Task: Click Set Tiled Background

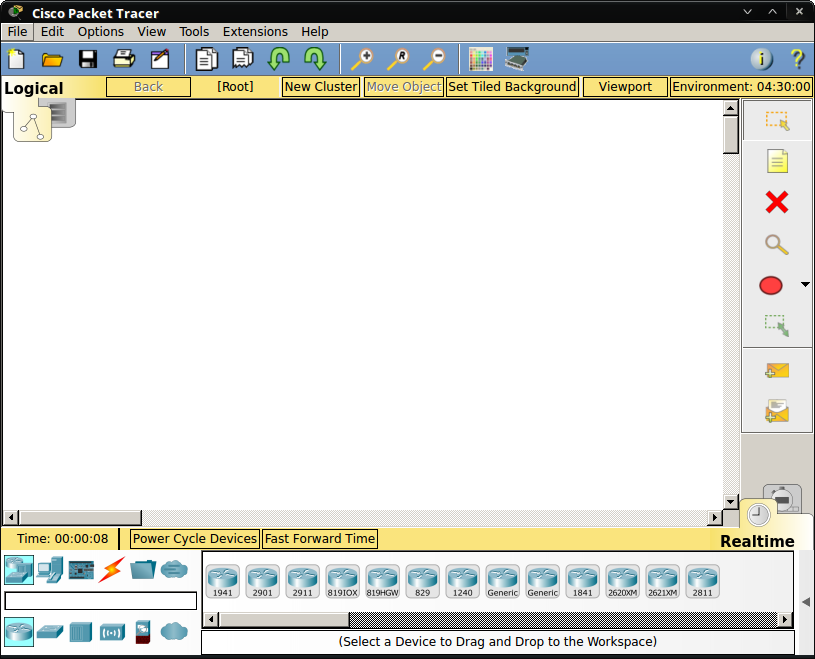Action: [x=512, y=86]
